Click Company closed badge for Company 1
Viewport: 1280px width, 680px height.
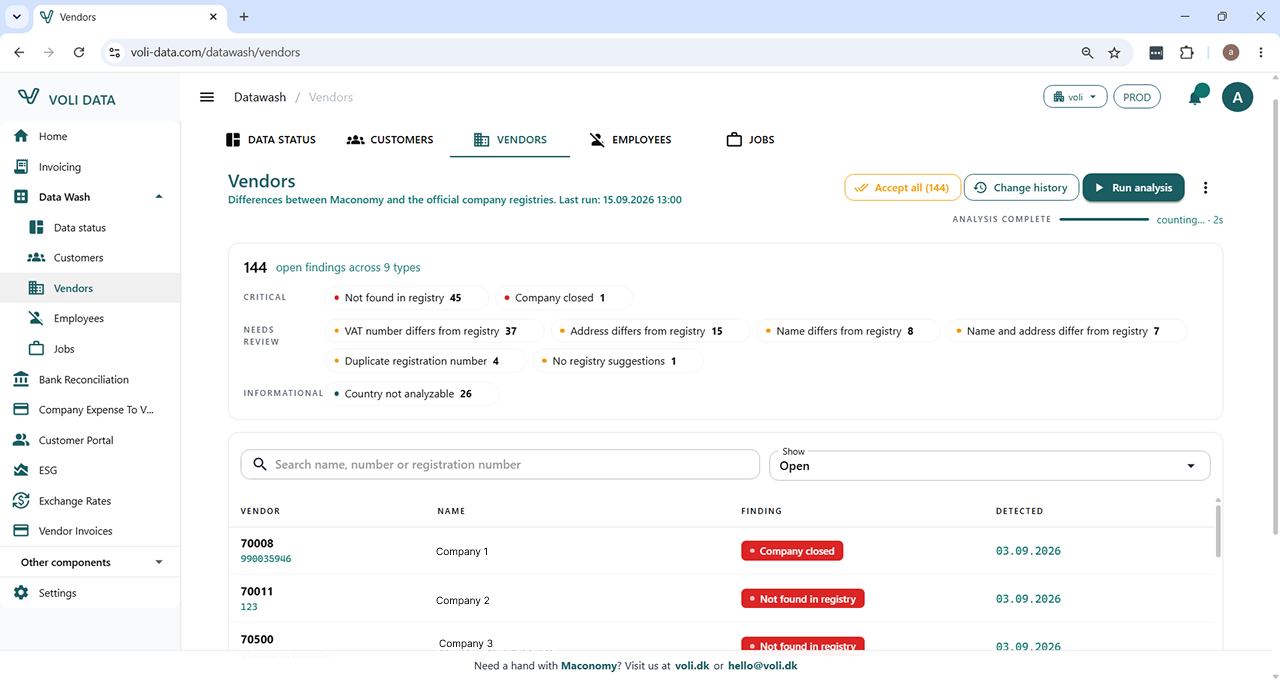pyautogui.click(x=792, y=551)
